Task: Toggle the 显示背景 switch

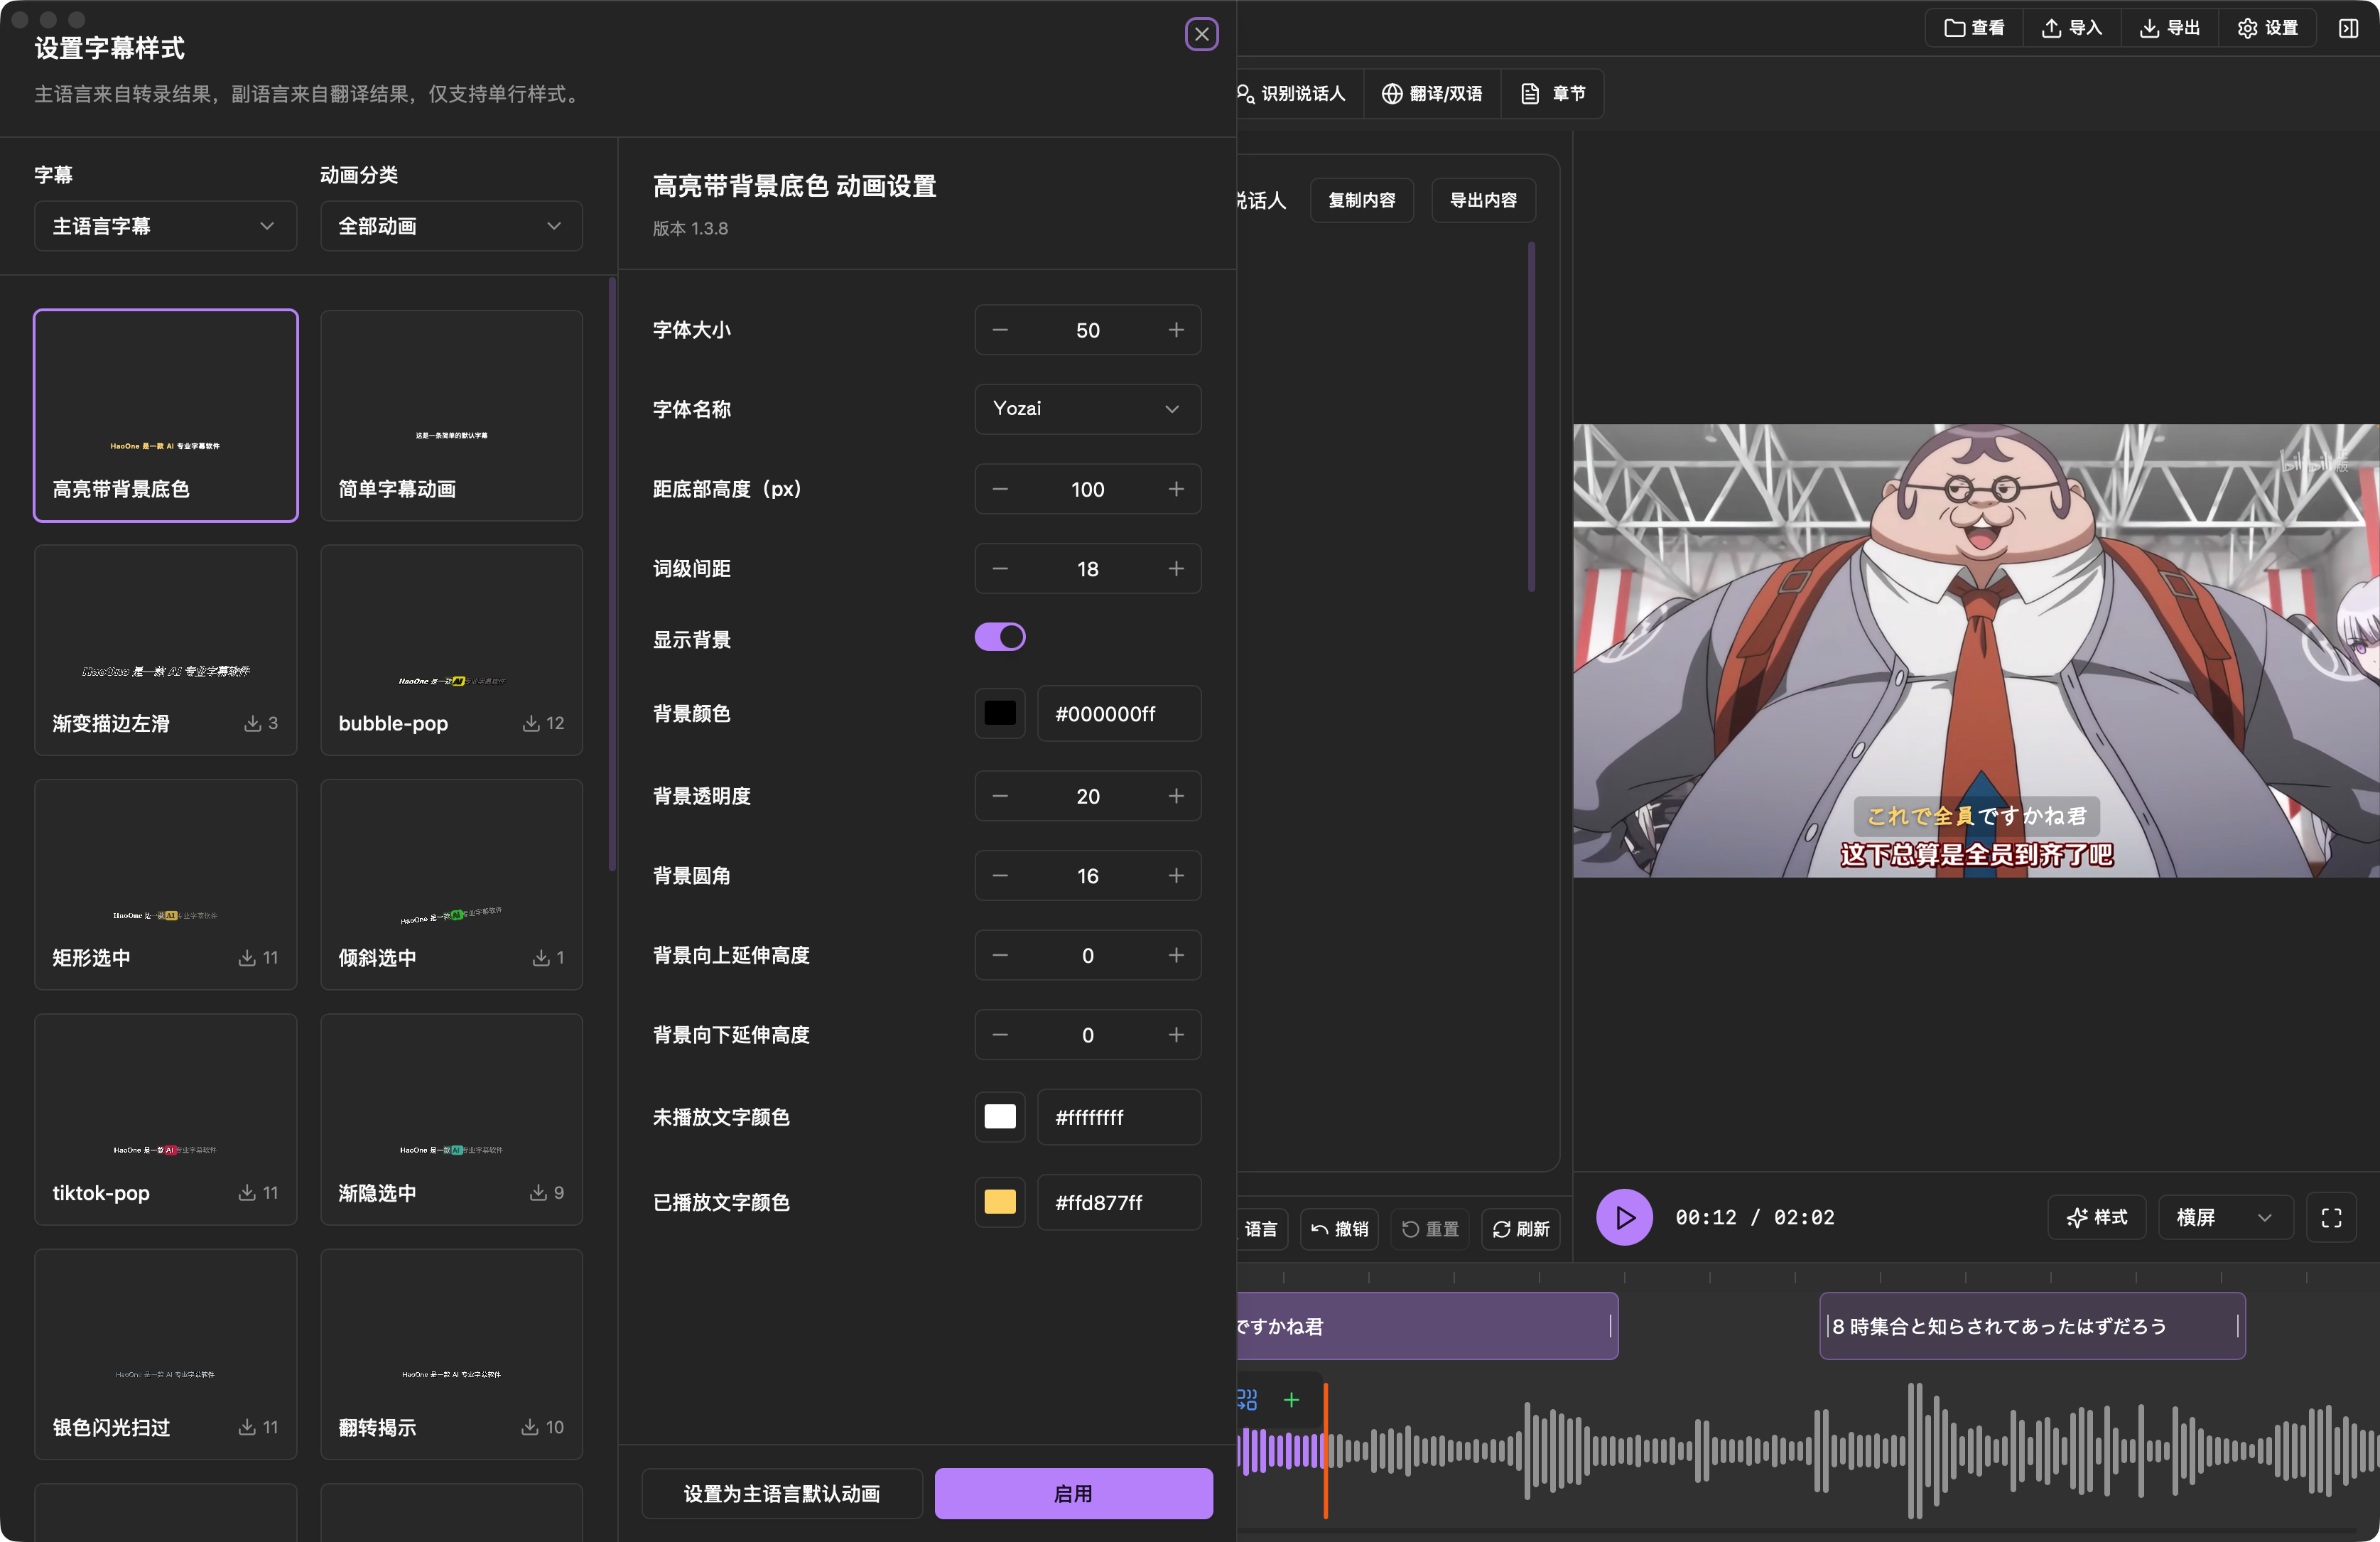Action: 1000,637
